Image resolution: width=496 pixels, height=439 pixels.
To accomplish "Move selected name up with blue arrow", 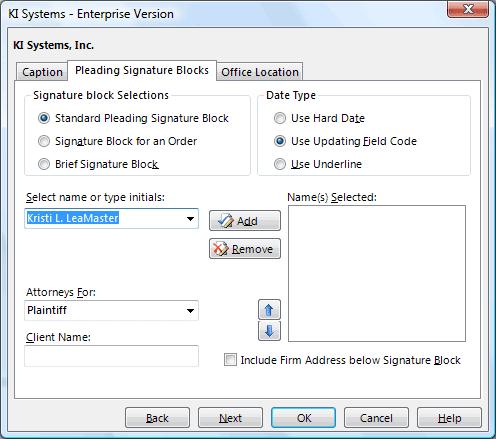I will coord(269,310).
